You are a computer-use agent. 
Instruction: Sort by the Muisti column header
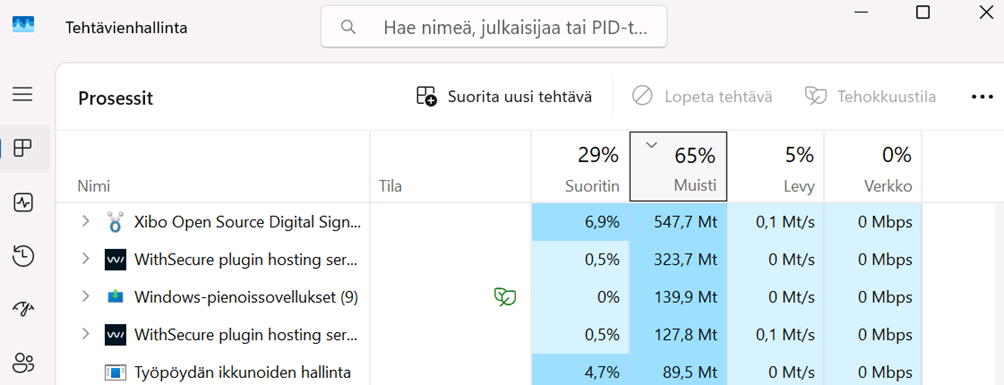(x=678, y=167)
